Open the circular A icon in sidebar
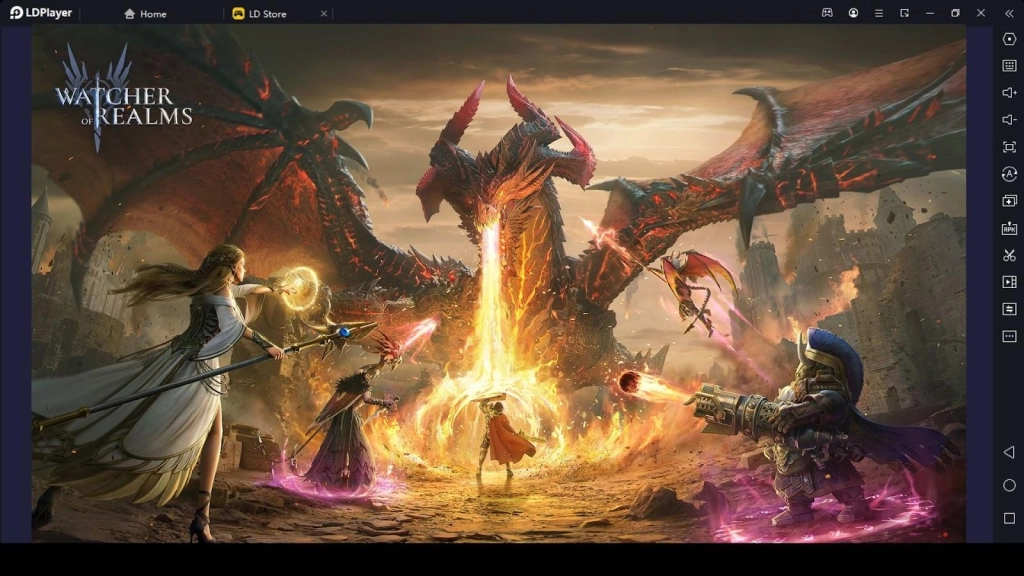The image size is (1024, 576). (x=1009, y=174)
